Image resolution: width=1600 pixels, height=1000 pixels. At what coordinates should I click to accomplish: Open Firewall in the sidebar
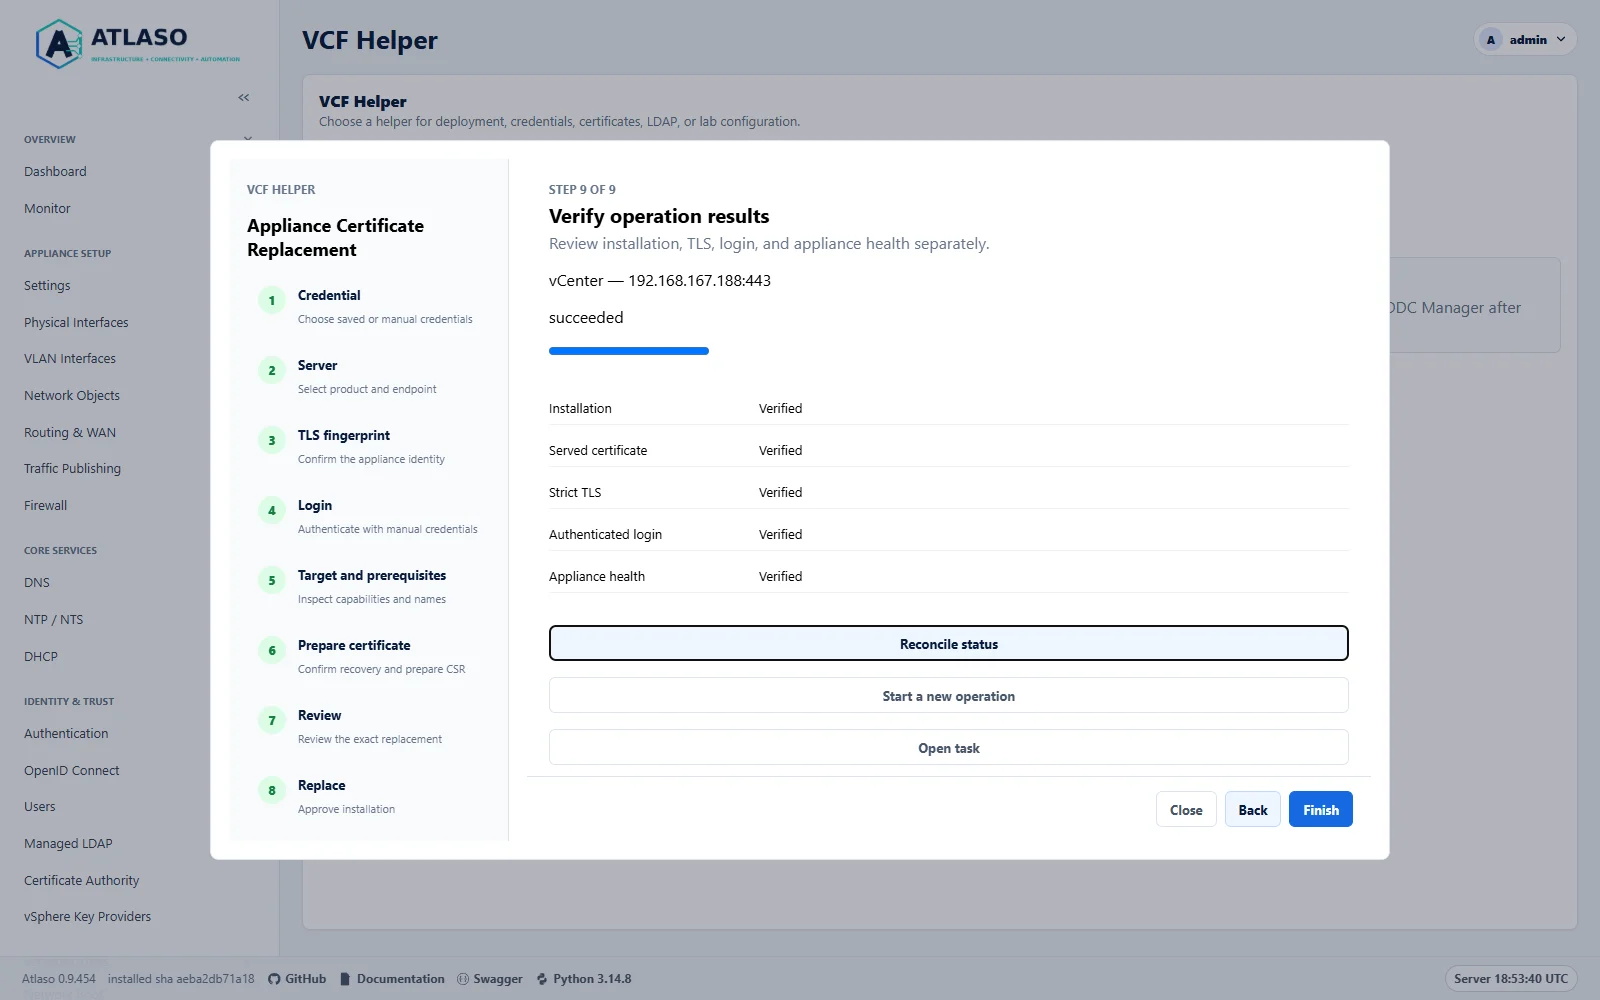pyautogui.click(x=45, y=506)
